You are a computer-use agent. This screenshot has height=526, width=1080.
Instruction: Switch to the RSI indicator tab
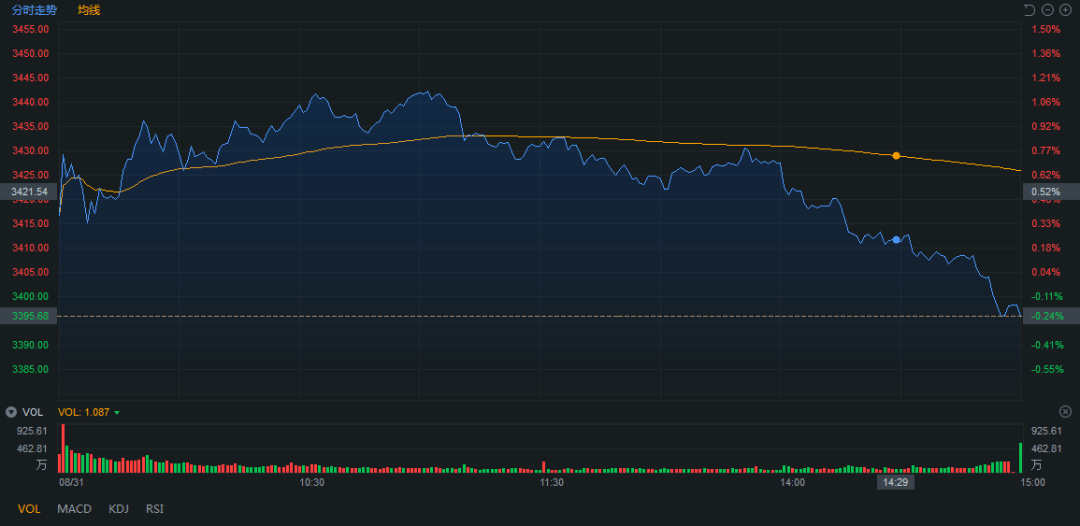click(154, 509)
